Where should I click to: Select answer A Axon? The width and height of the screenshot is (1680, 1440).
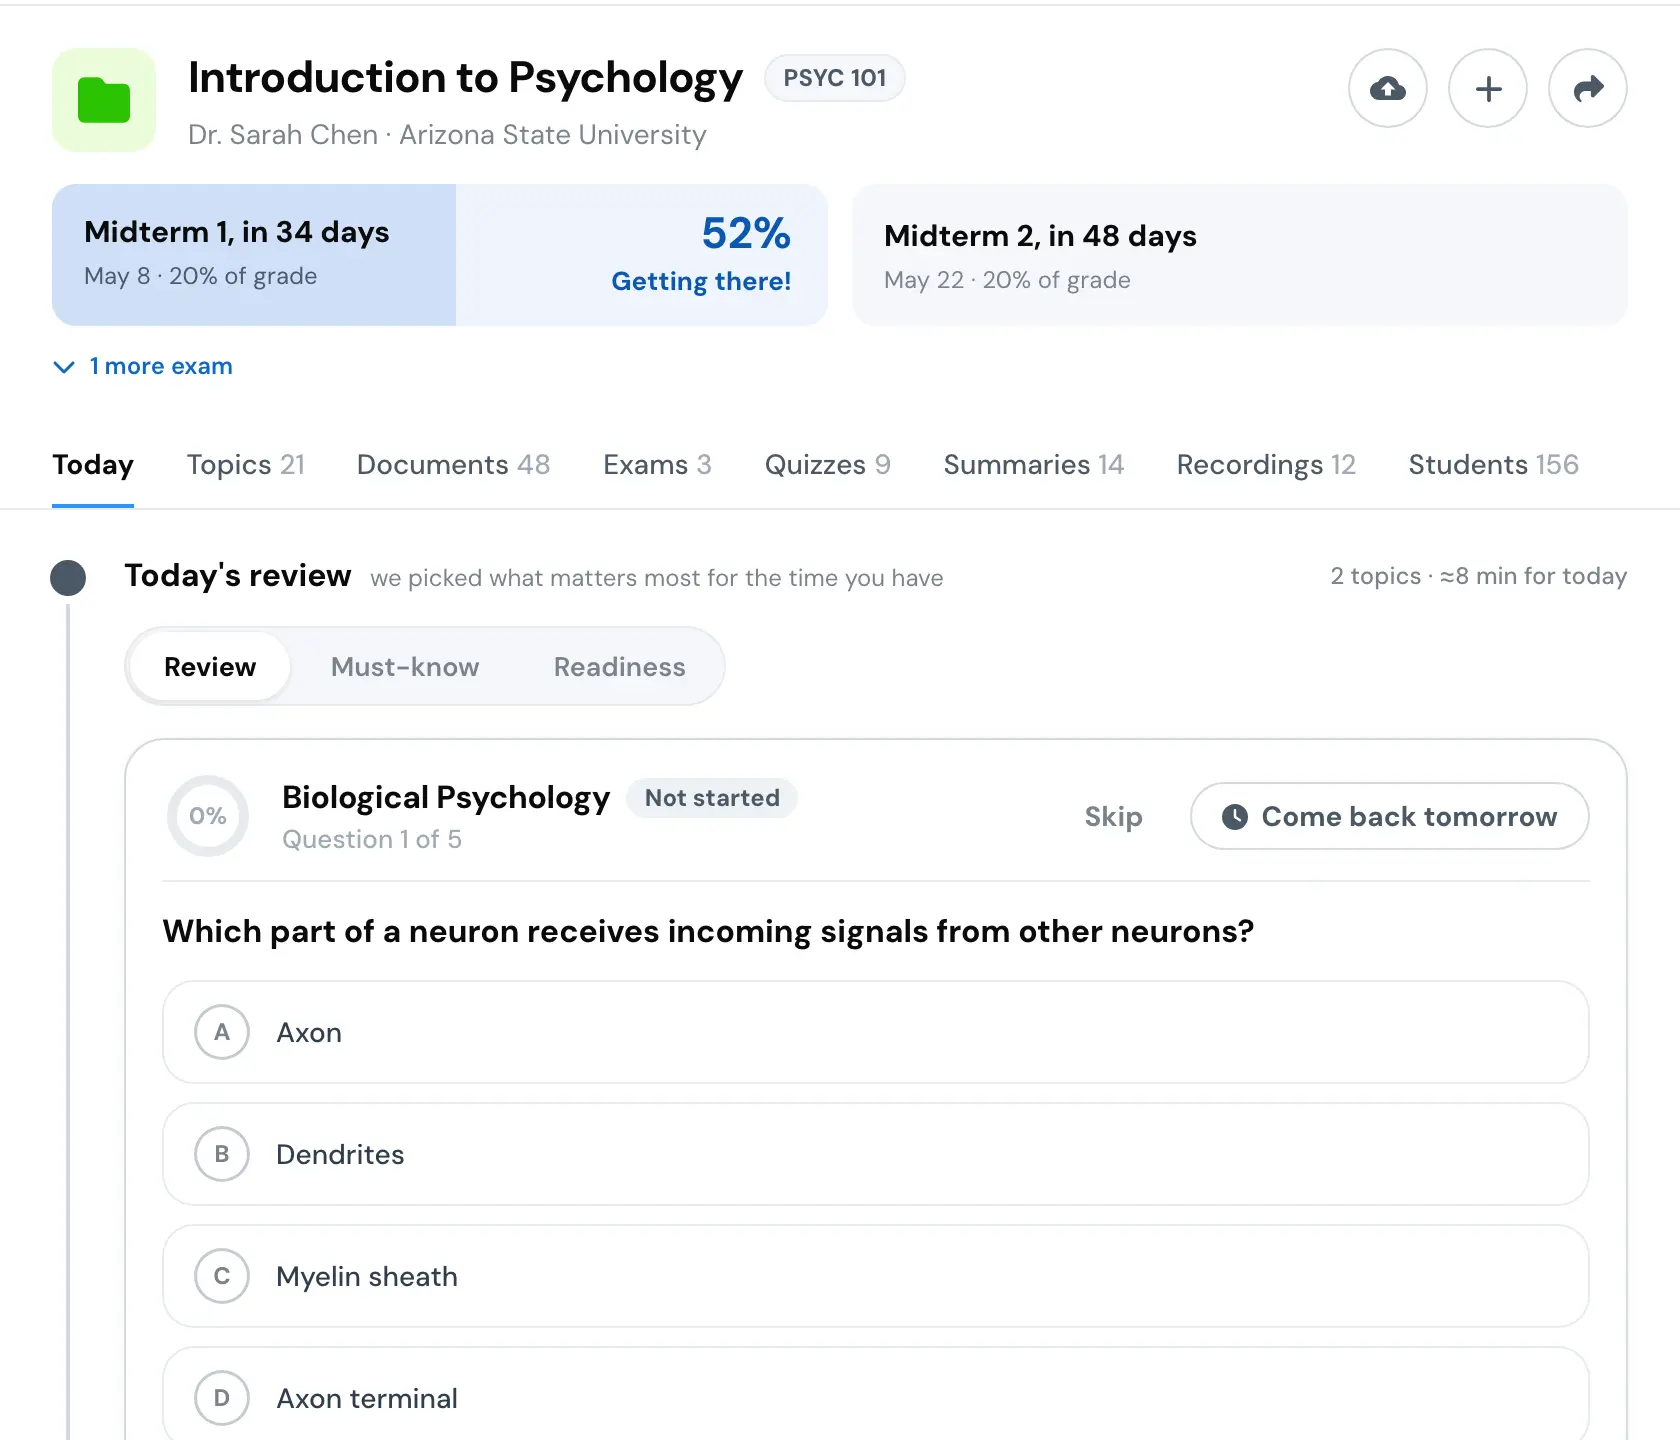(x=875, y=1032)
